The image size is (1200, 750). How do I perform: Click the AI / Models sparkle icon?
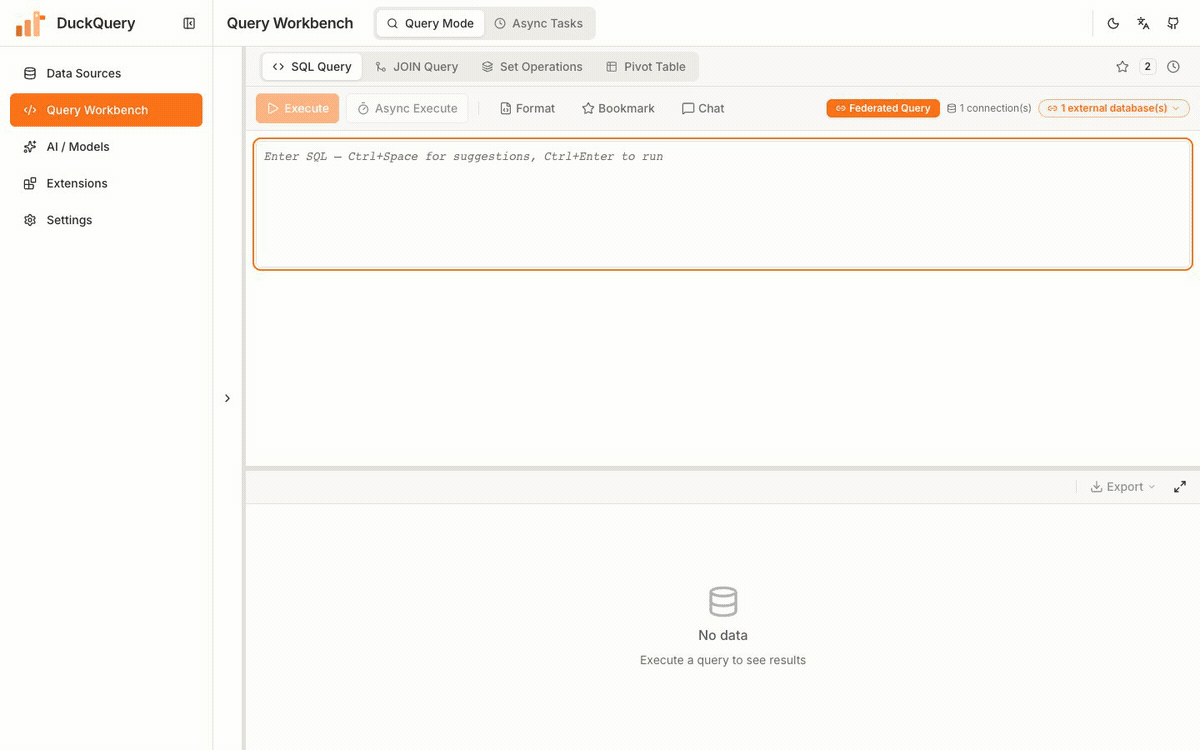click(x=30, y=147)
